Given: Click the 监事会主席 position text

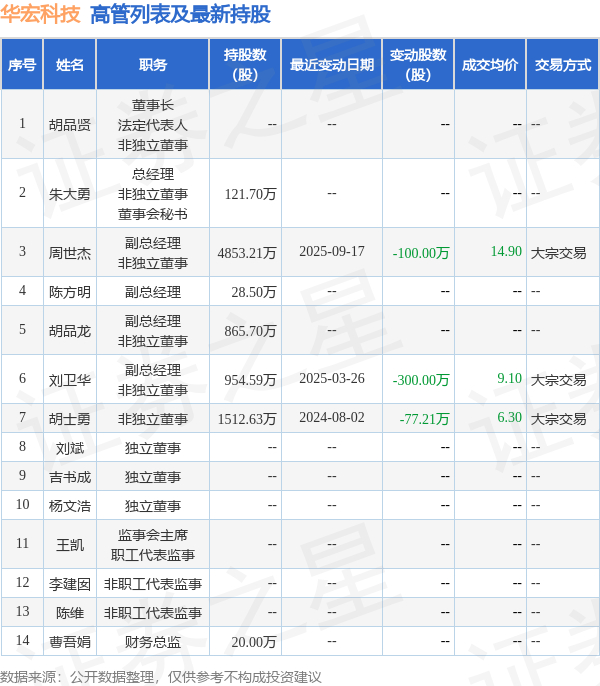Looking at the screenshot, I should pos(153,535).
